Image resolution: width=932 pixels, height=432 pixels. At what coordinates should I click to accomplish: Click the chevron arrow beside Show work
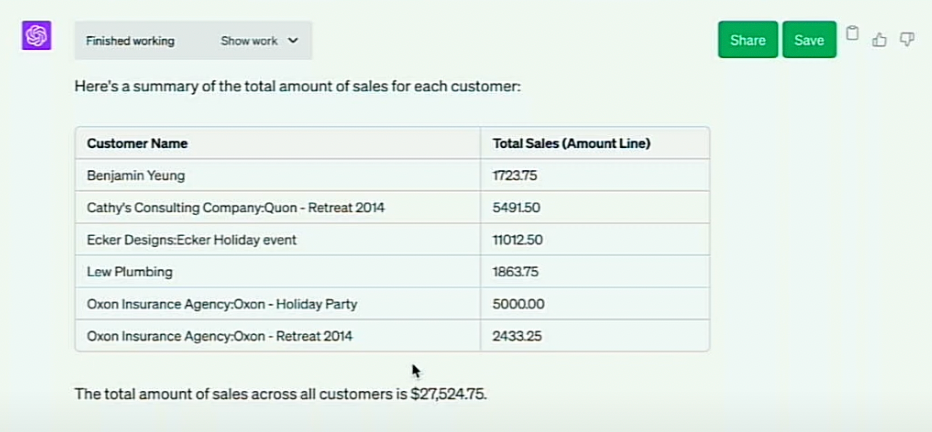293,41
